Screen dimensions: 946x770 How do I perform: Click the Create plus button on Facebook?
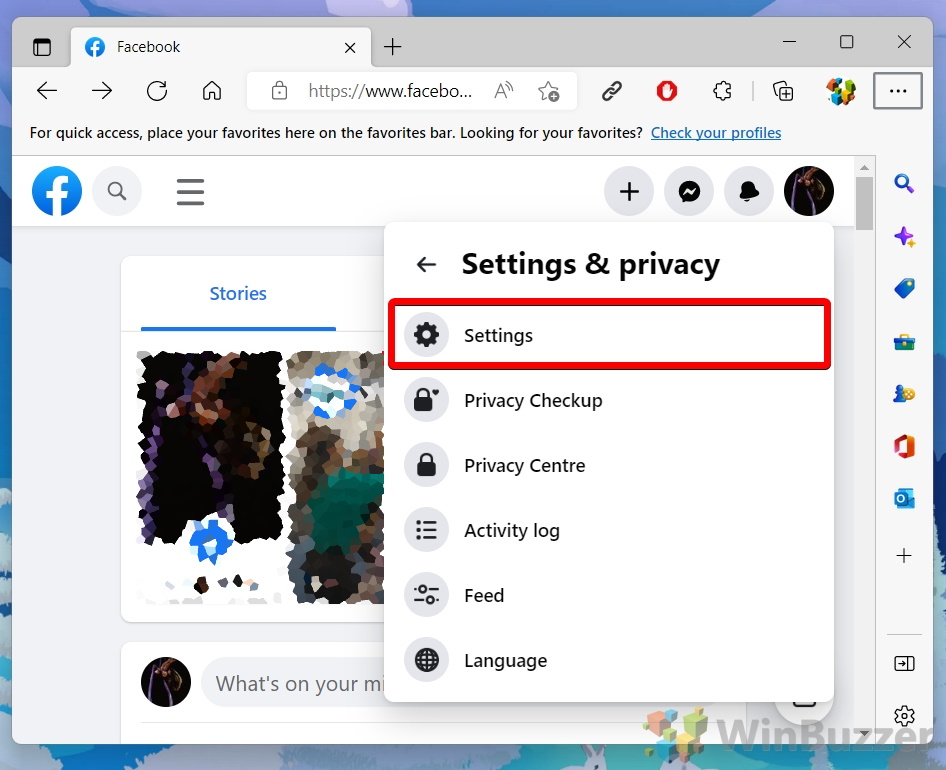tap(629, 191)
